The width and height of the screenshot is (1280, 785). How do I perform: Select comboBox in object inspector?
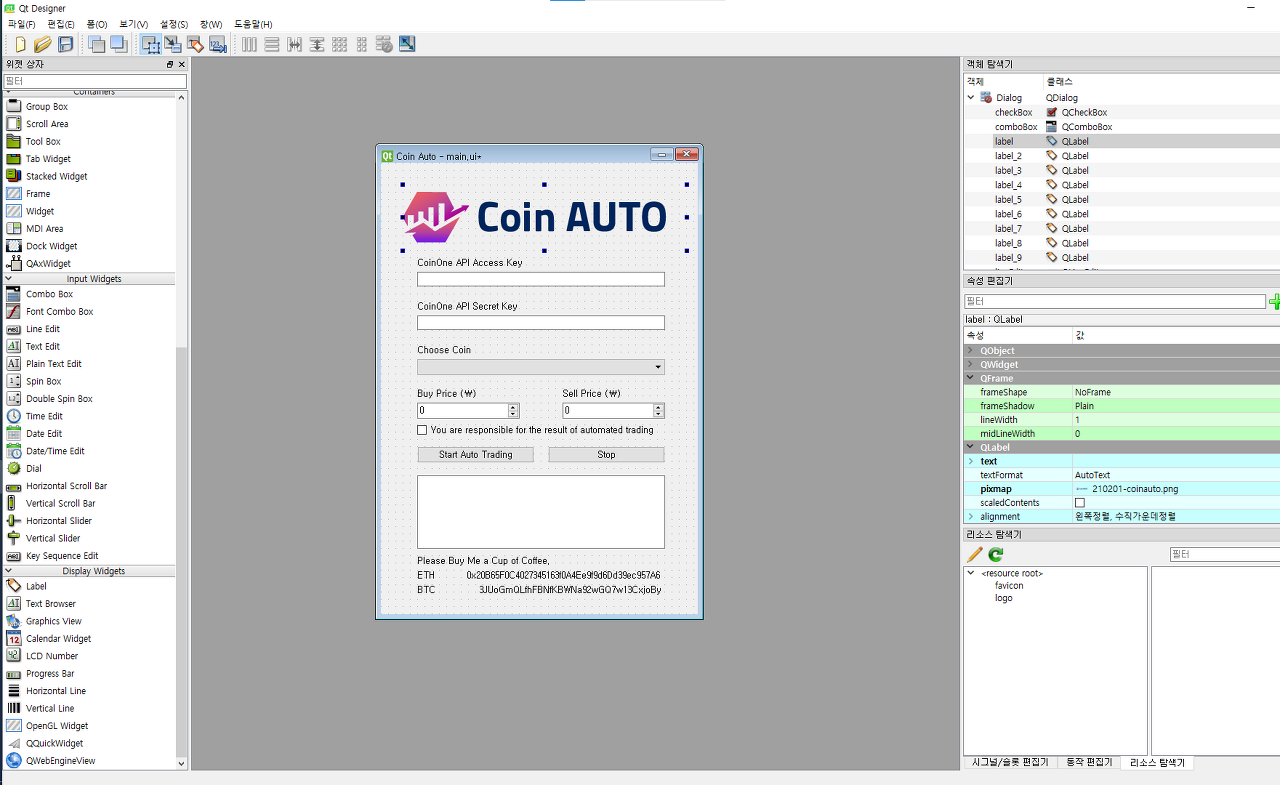pyautogui.click(x=1016, y=127)
